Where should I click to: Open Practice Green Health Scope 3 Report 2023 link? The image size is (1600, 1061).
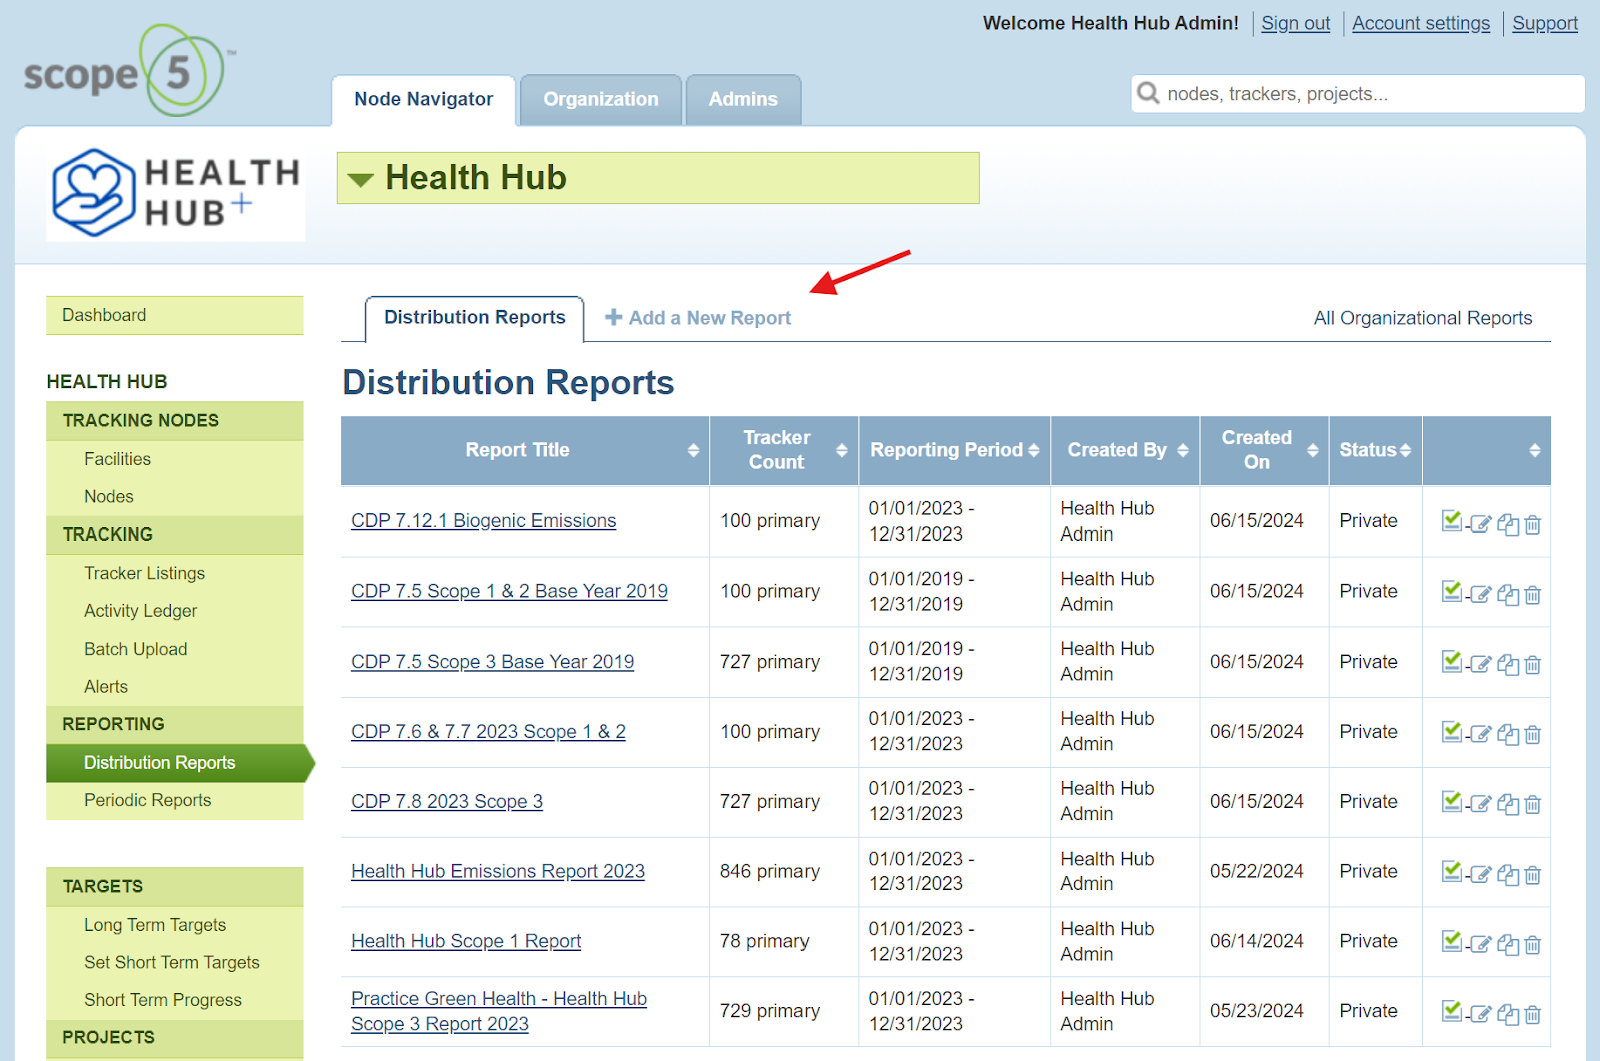click(x=499, y=1011)
